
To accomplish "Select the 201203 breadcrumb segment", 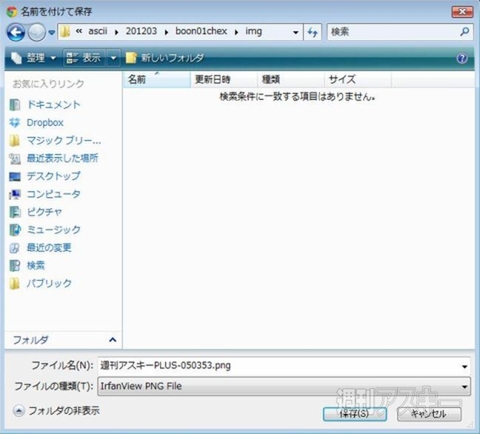I will pyautogui.click(x=141, y=31).
